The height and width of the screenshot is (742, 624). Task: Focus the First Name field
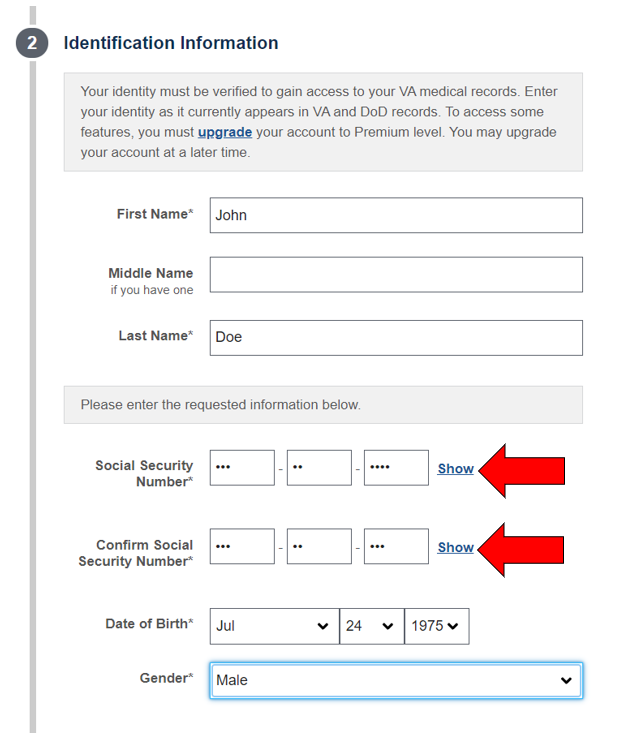396,215
